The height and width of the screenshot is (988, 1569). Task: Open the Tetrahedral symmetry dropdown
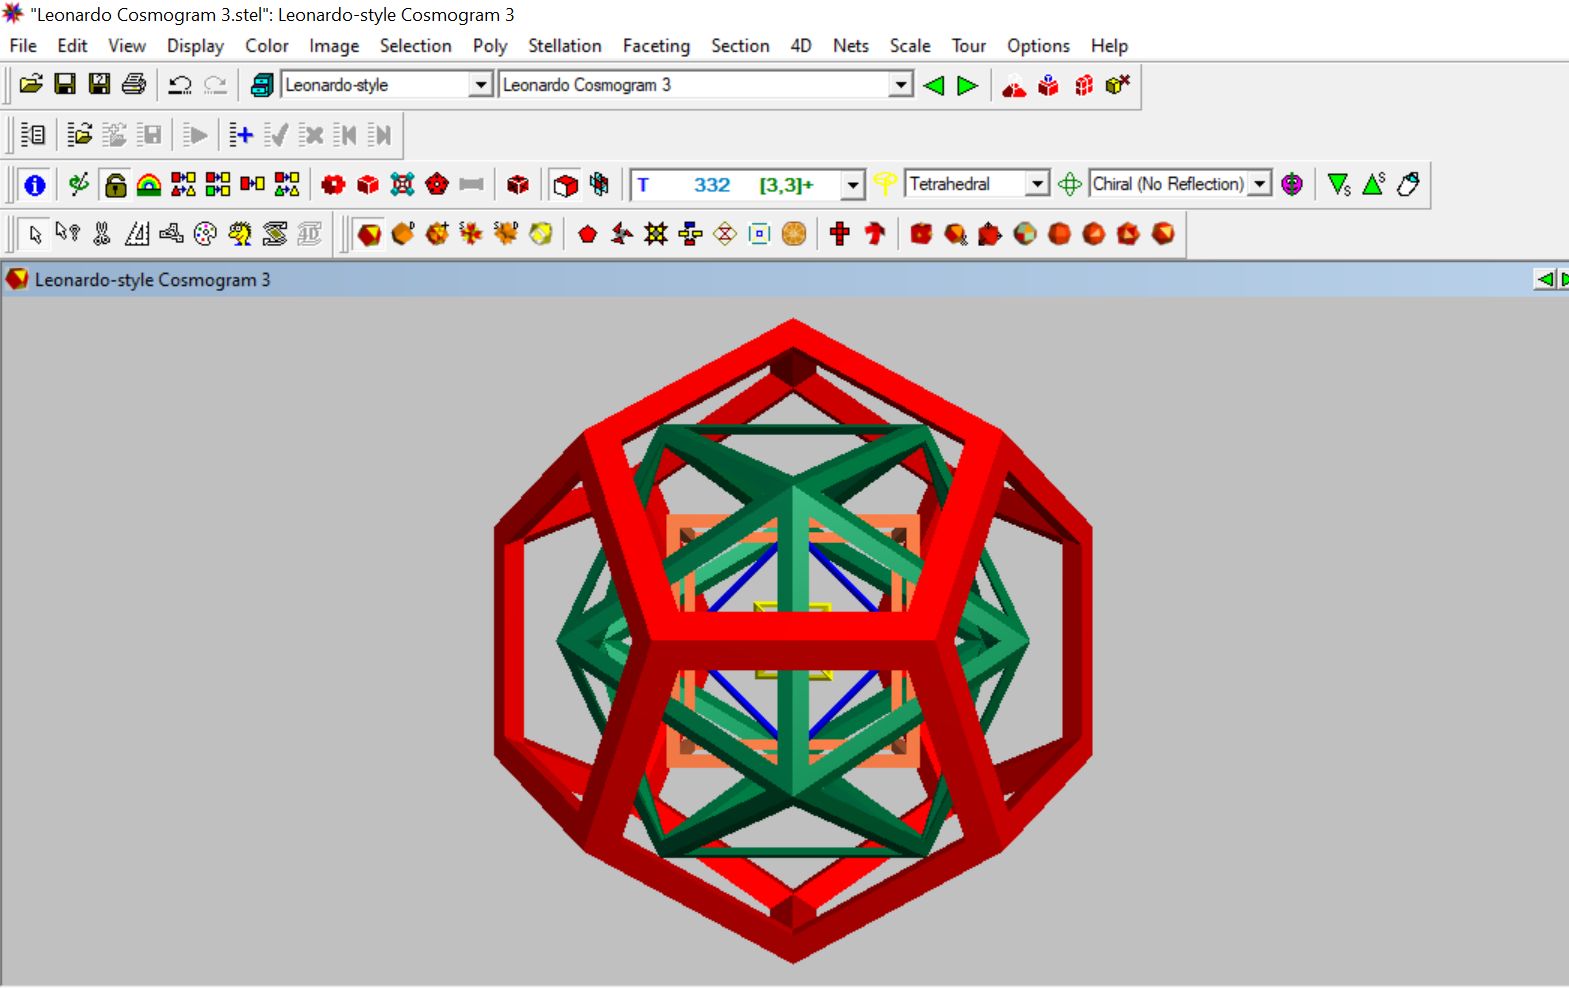pyautogui.click(x=1038, y=184)
